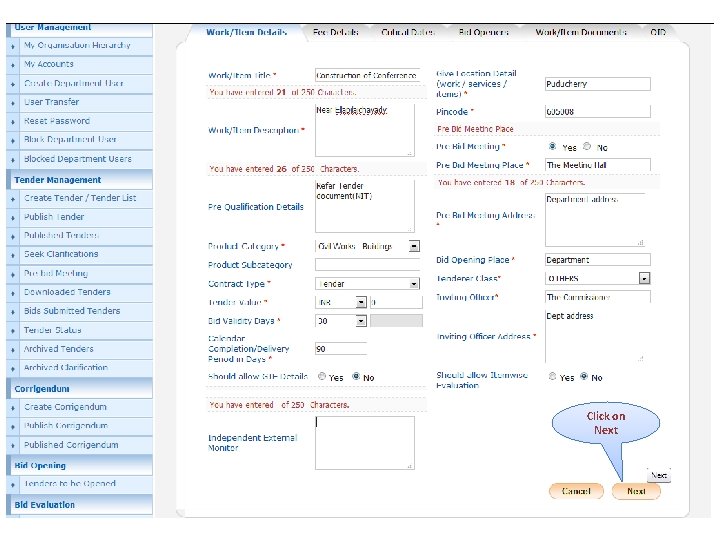Click bullet icon beside Blocked Department Users
720x540 pixels.
[13, 160]
